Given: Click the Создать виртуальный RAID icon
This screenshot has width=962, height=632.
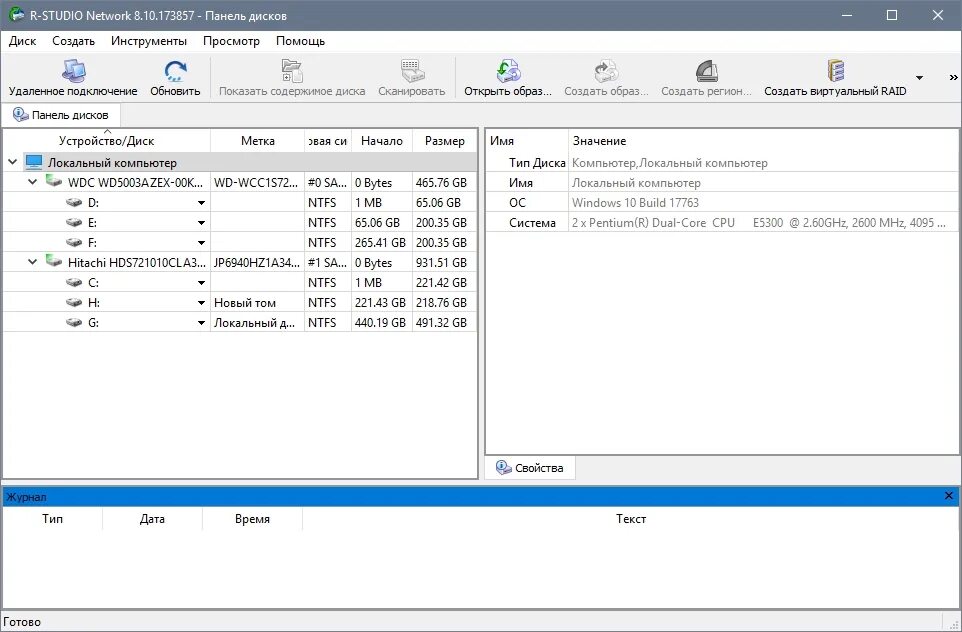Looking at the screenshot, I should (835, 71).
